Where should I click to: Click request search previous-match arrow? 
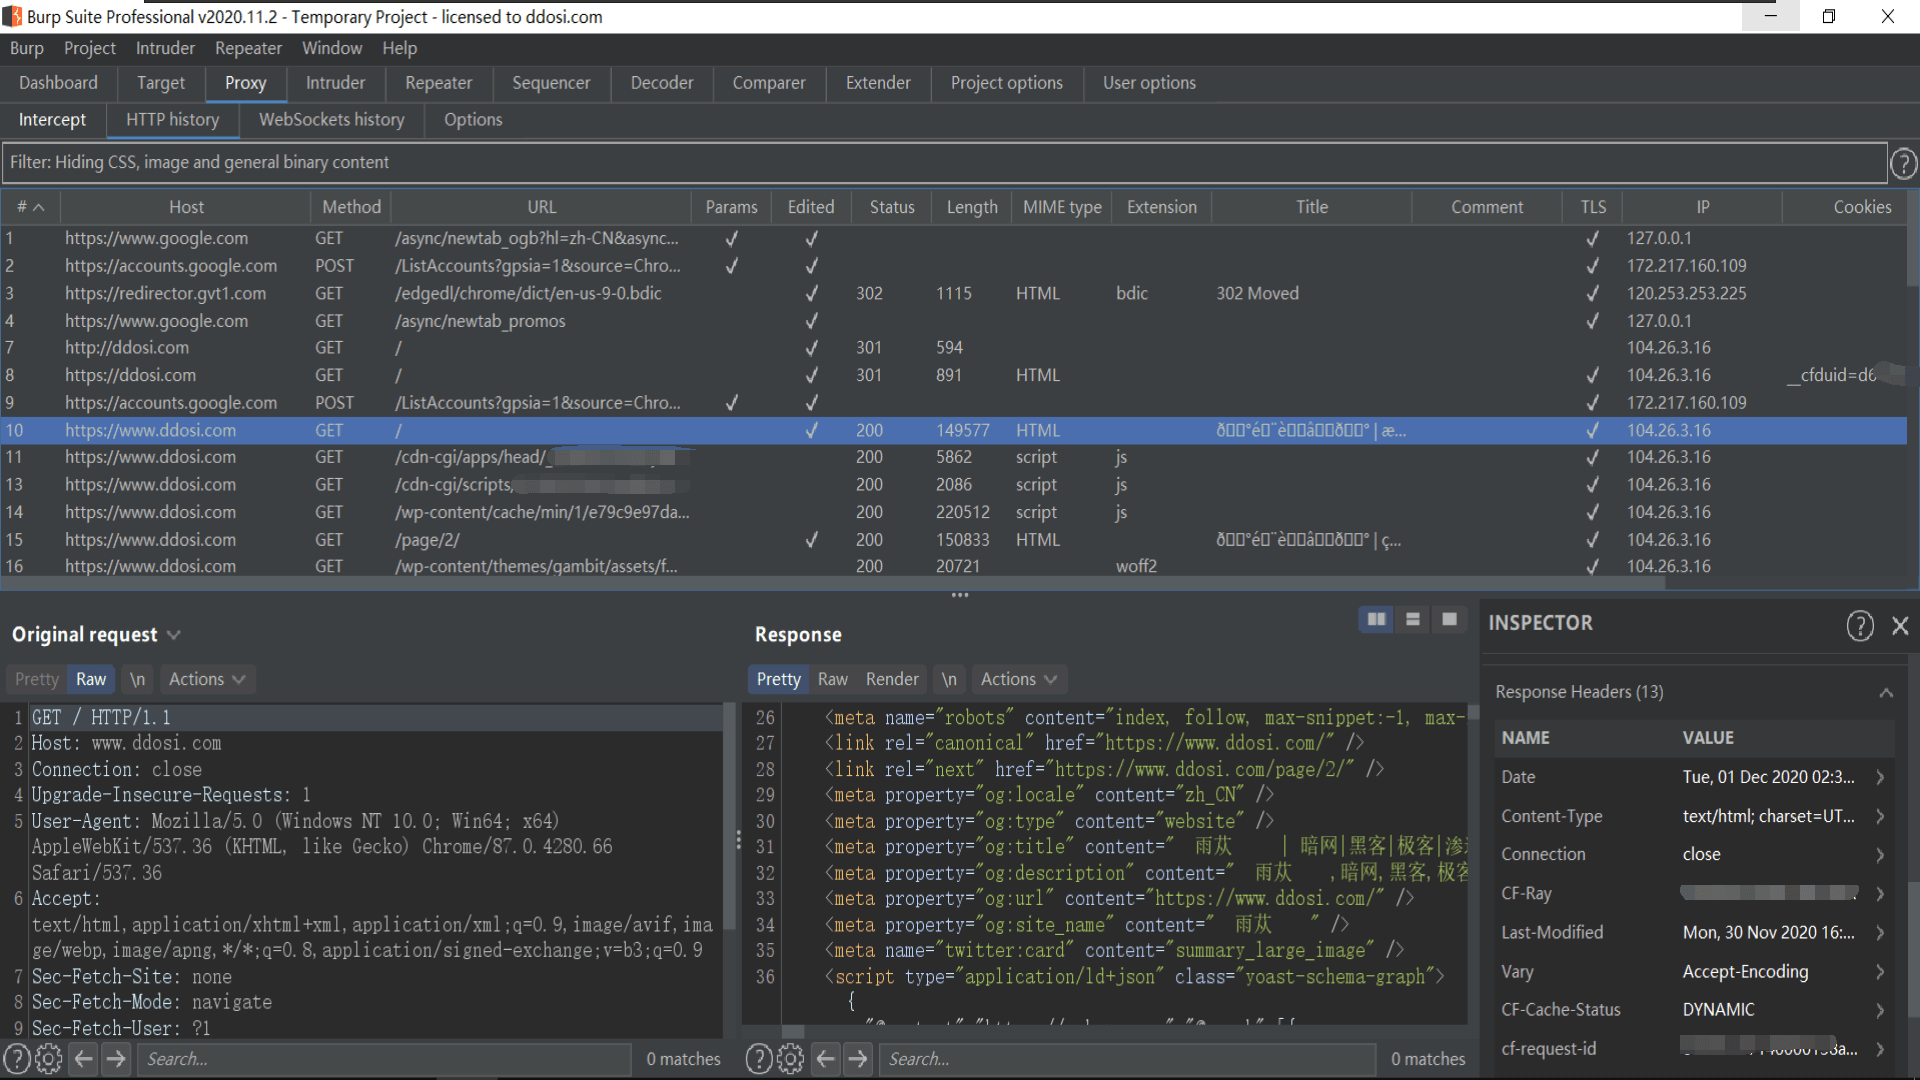pos(84,1058)
